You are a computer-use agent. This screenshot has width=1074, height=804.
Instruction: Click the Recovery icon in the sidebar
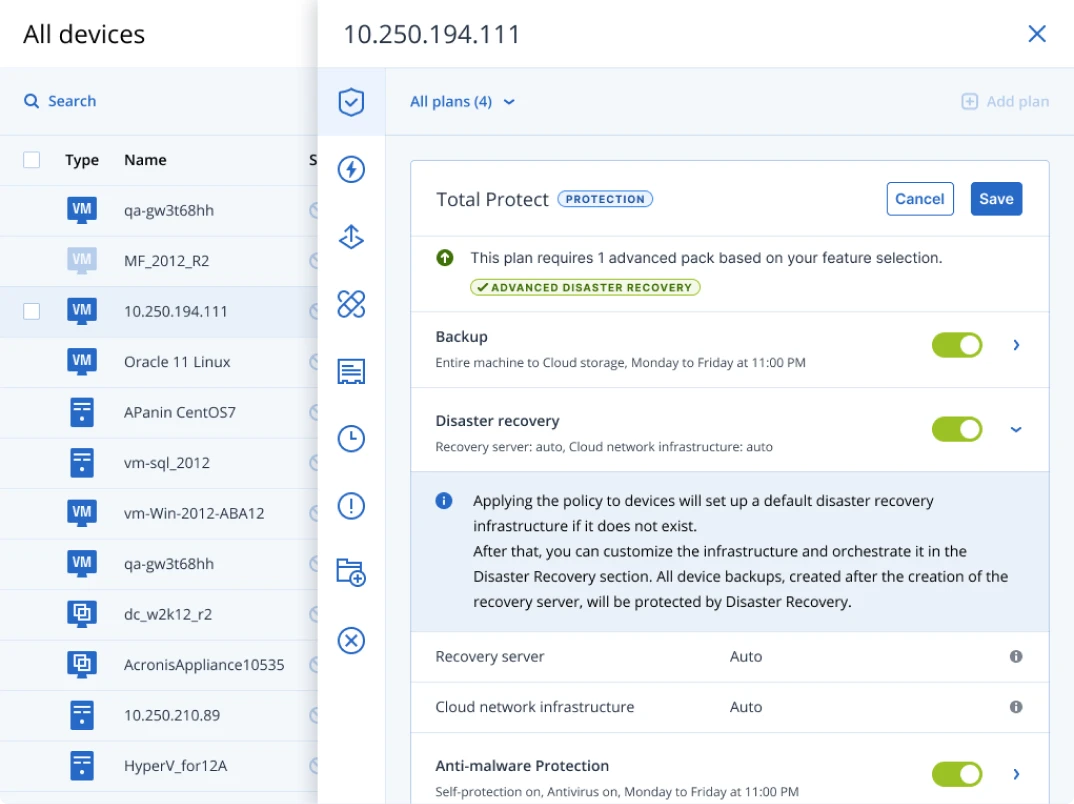click(x=351, y=237)
